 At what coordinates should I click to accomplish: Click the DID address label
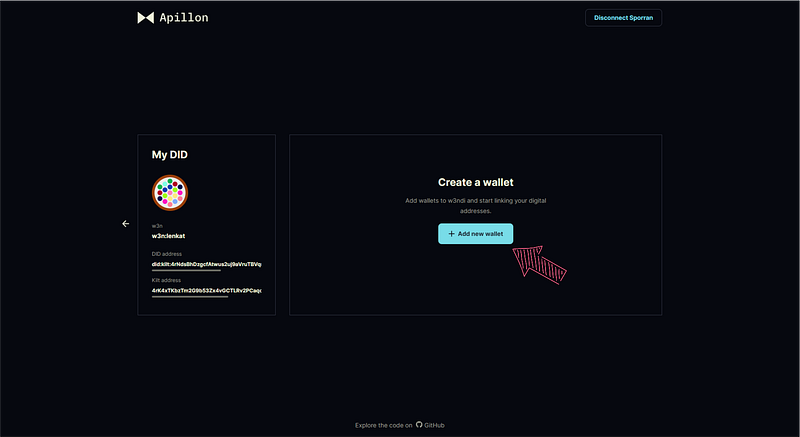(167, 254)
